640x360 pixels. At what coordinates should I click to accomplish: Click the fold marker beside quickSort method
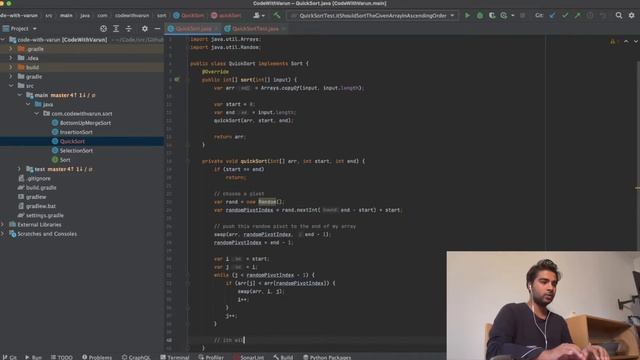(x=188, y=161)
